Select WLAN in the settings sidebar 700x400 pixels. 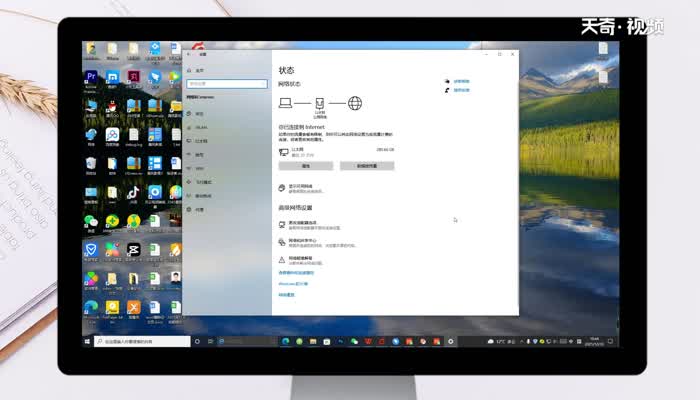tap(200, 128)
